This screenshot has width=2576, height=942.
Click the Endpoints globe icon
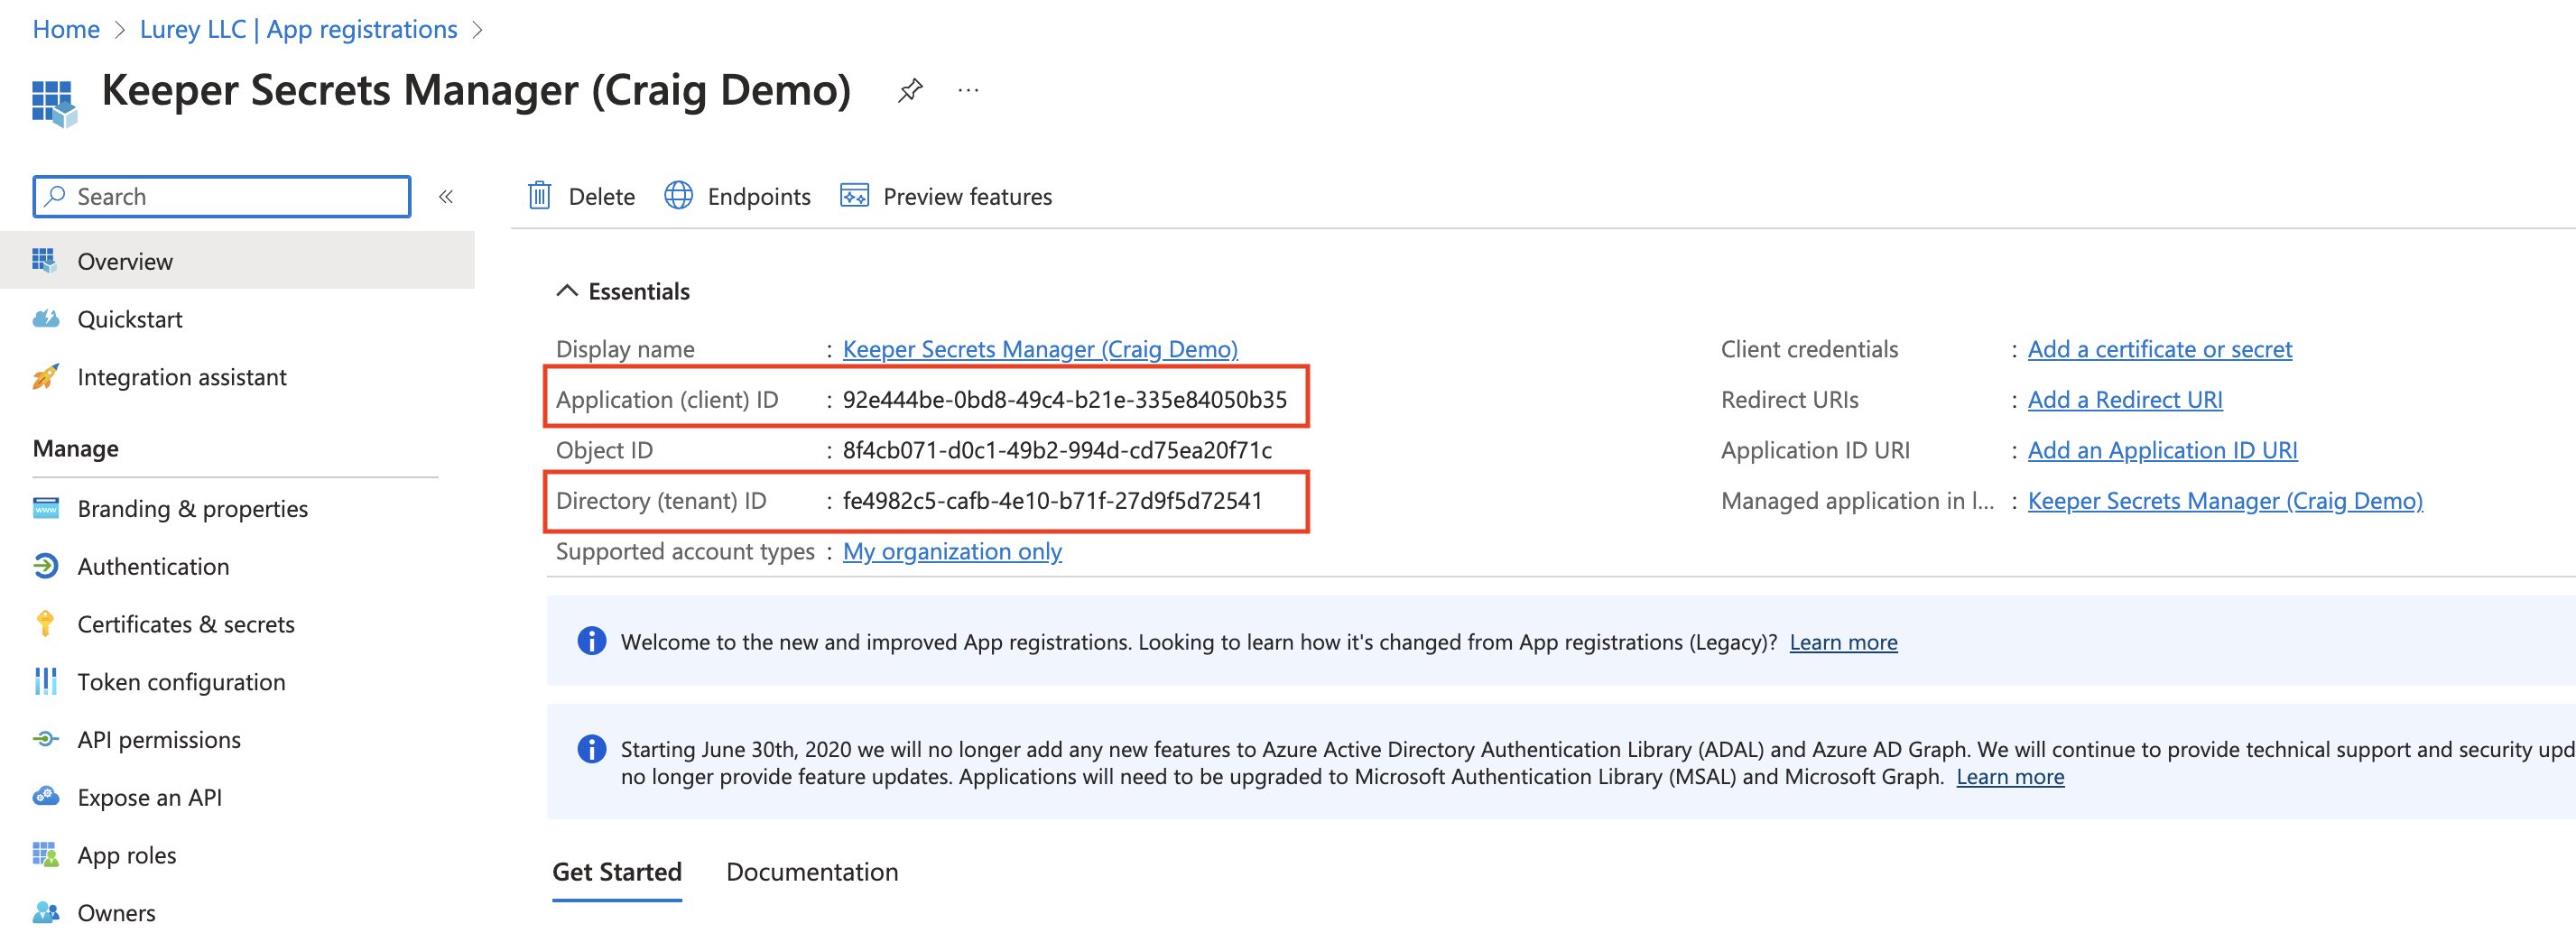678,196
